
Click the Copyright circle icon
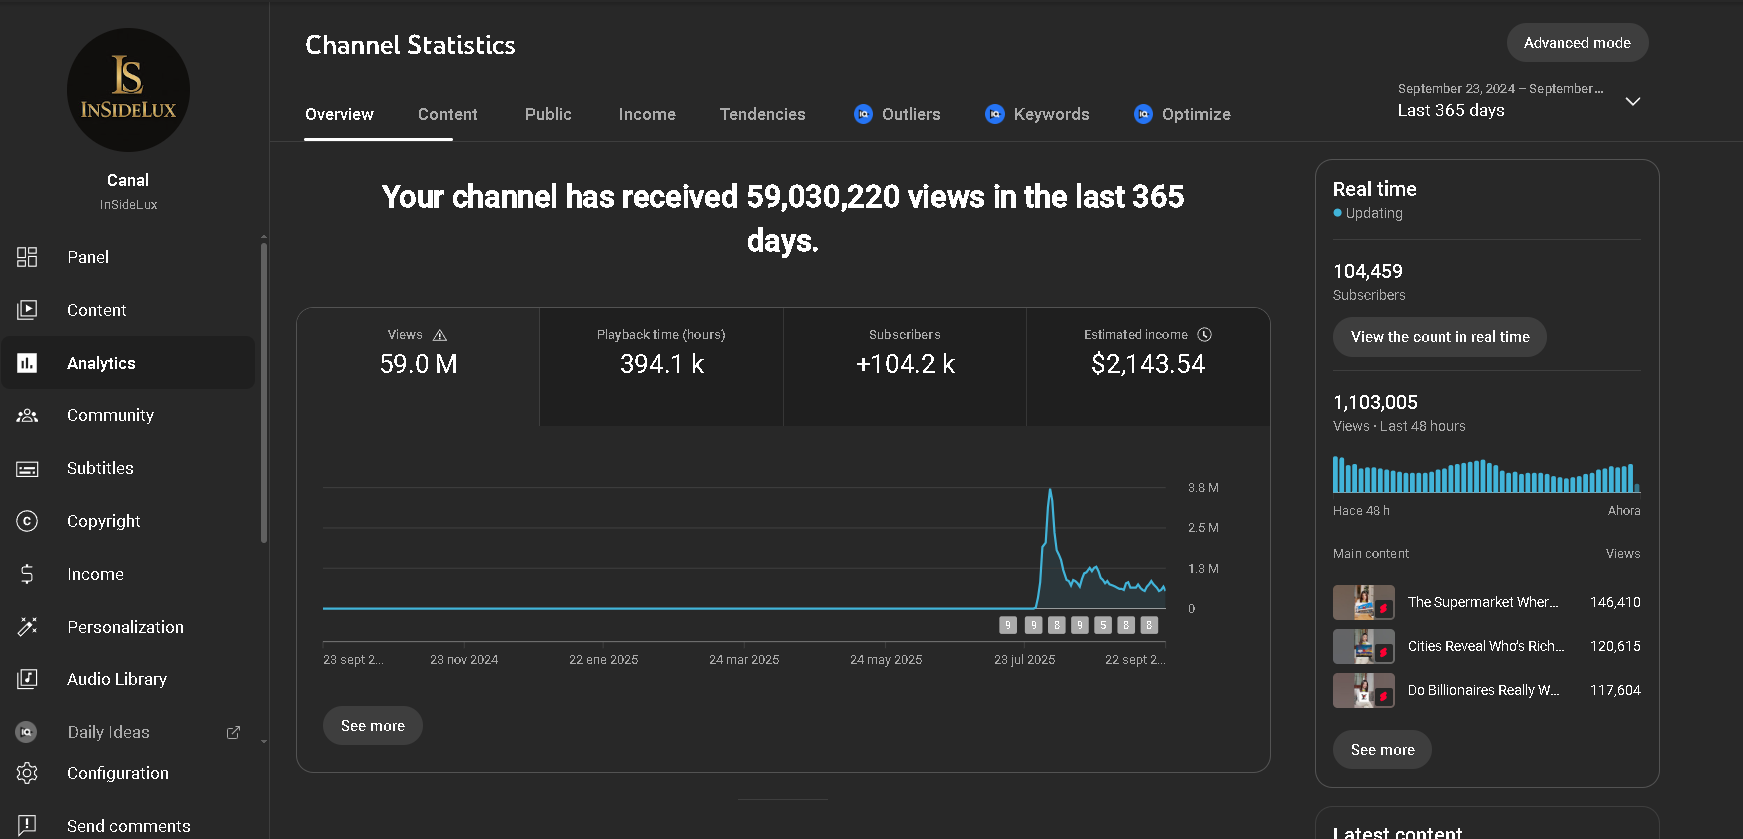27,521
